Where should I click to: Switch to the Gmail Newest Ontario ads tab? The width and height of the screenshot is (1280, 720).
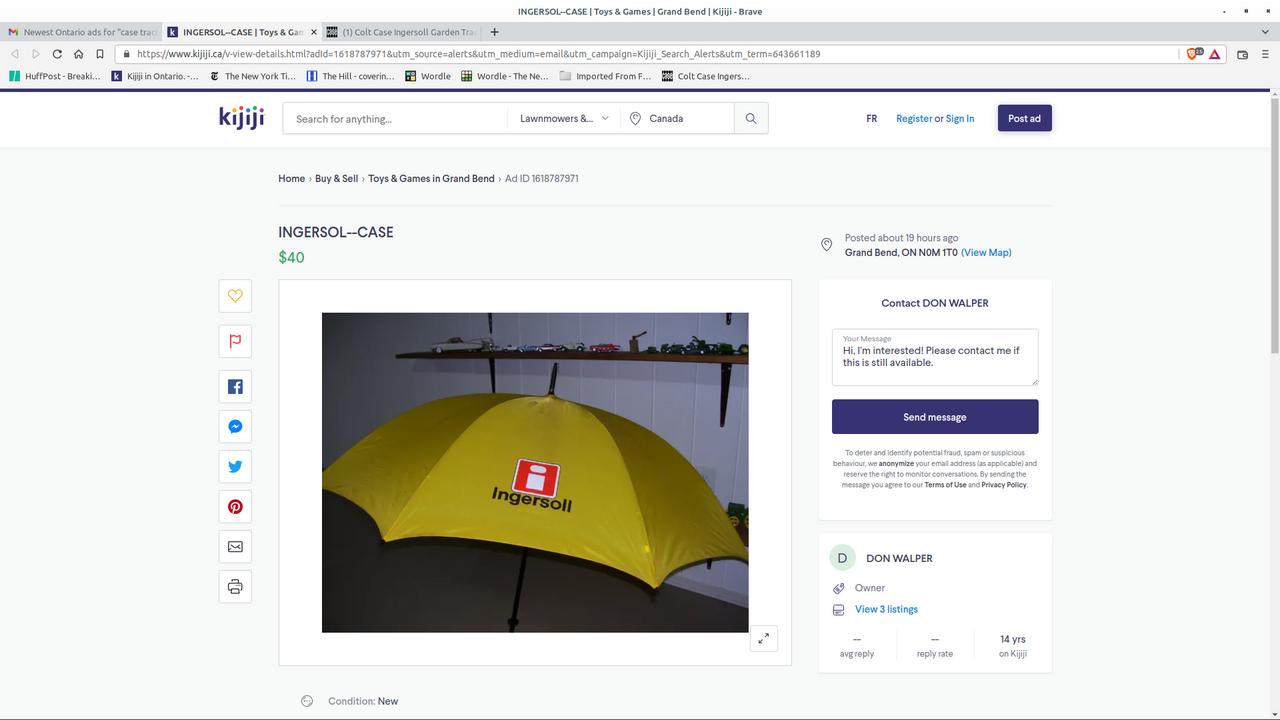tap(83, 32)
